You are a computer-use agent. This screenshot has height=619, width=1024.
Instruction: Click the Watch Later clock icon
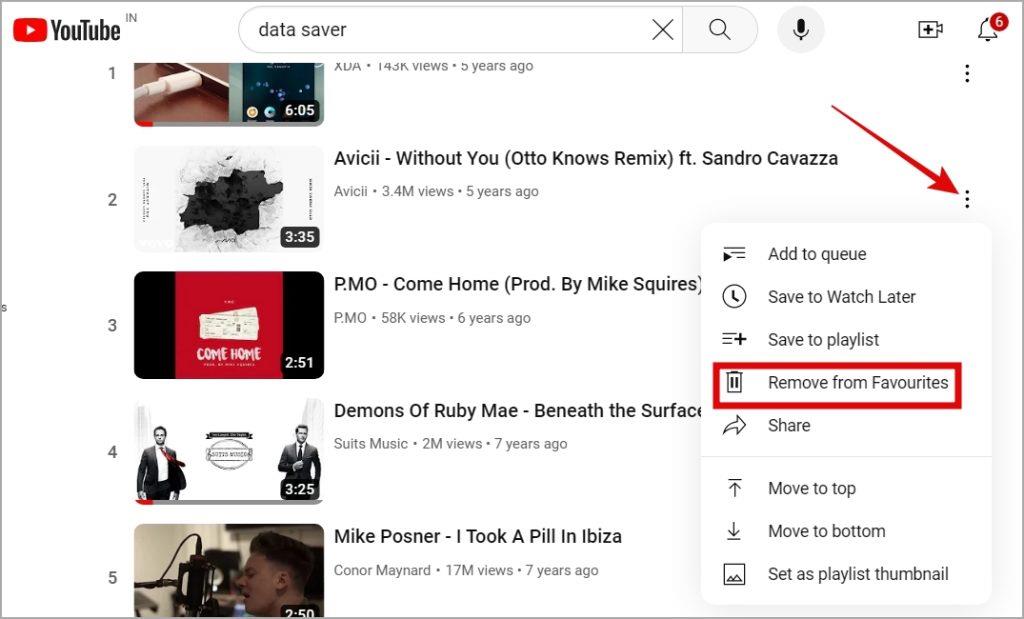[x=734, y=296]
